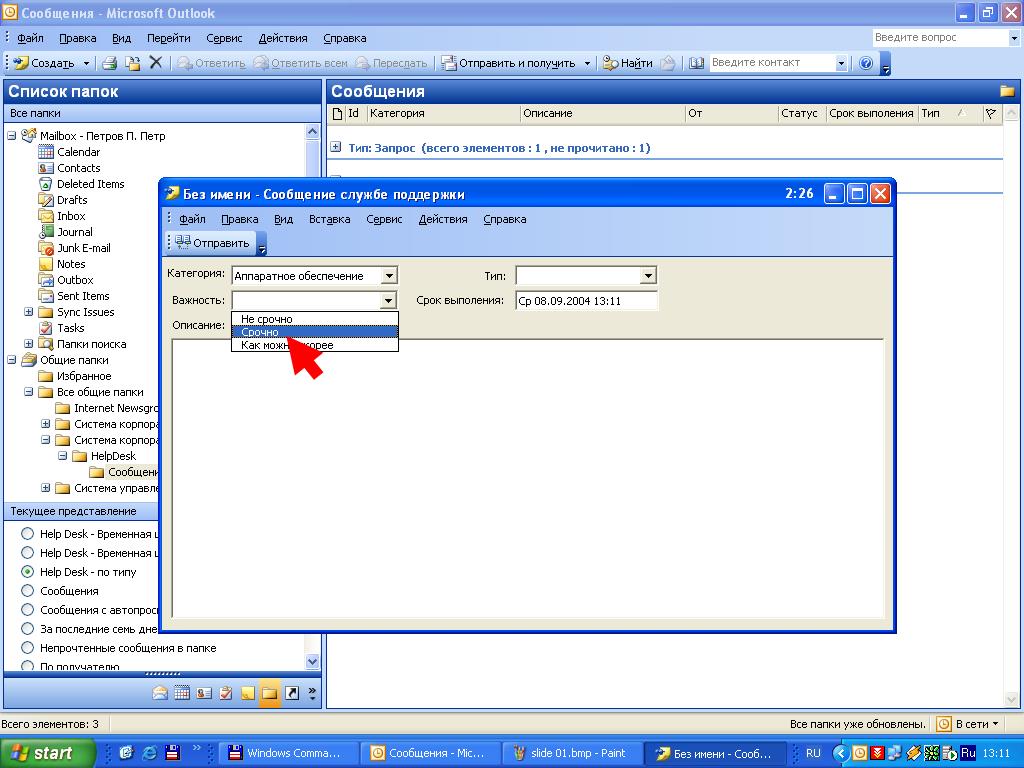Image resolution: width=1024 pixels, height=768 pixels.
Task: Click the filter funnel column header icon
Action: tap(991, 113)
